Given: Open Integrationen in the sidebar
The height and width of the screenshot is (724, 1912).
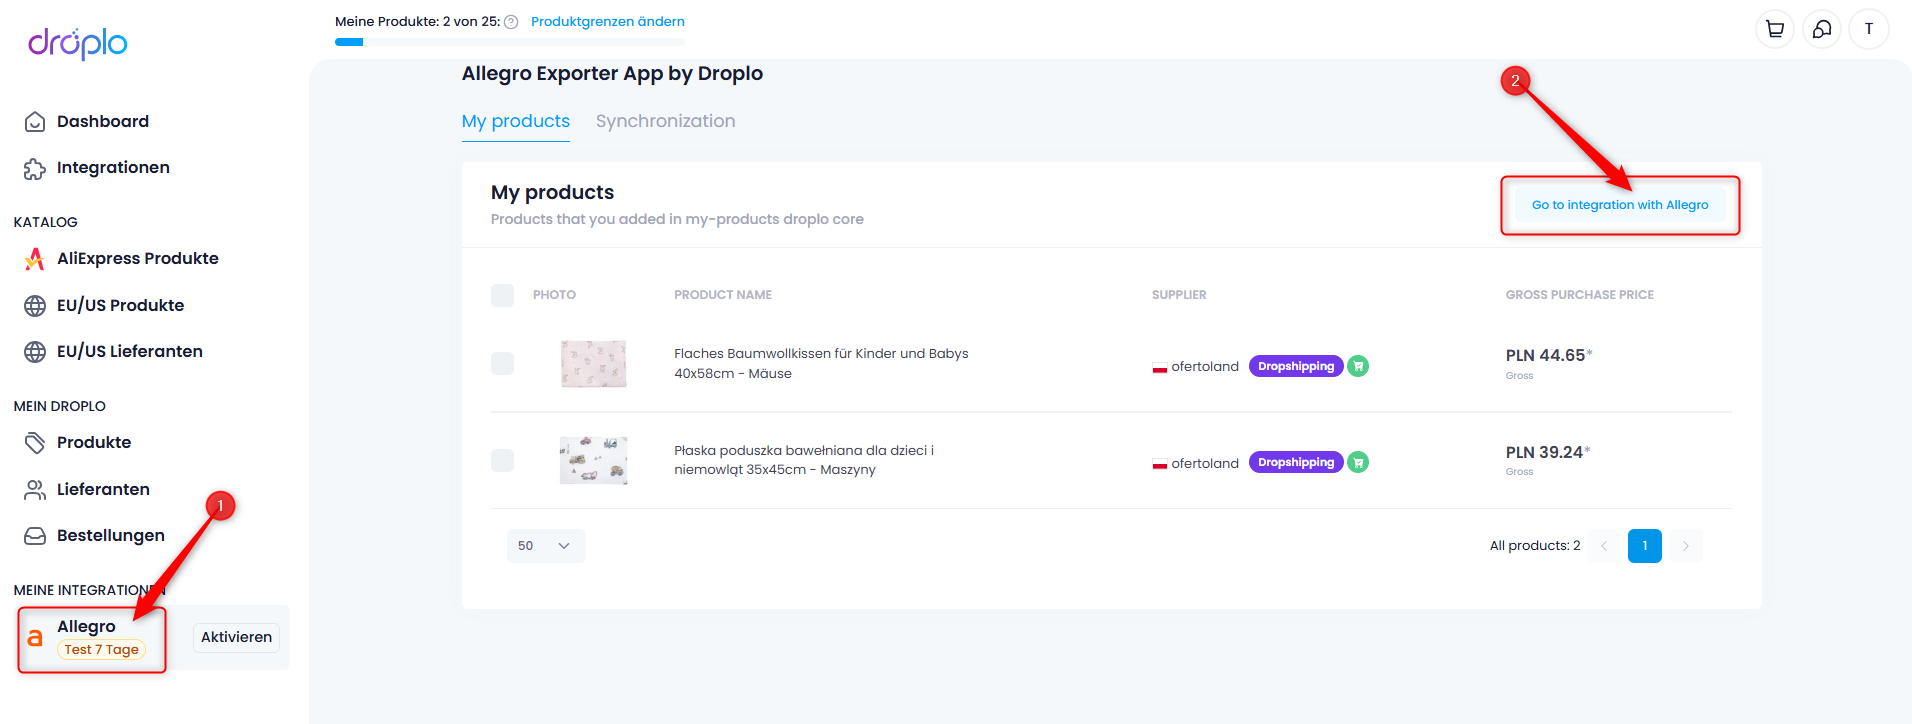Looking at the screenshot, I should point(113,168).
